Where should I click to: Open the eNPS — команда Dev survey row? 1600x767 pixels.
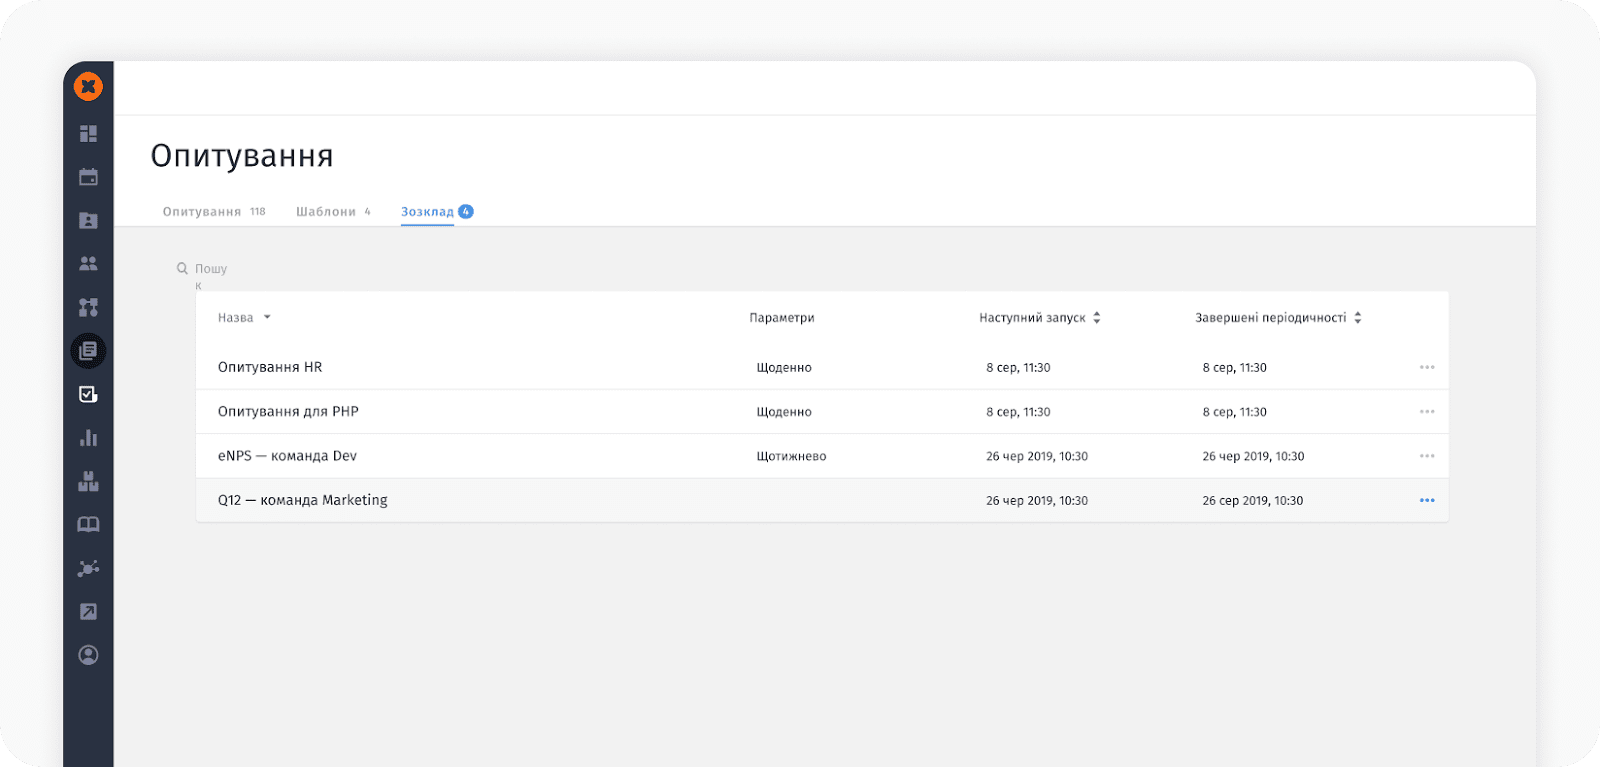click(x=287, y=456)
